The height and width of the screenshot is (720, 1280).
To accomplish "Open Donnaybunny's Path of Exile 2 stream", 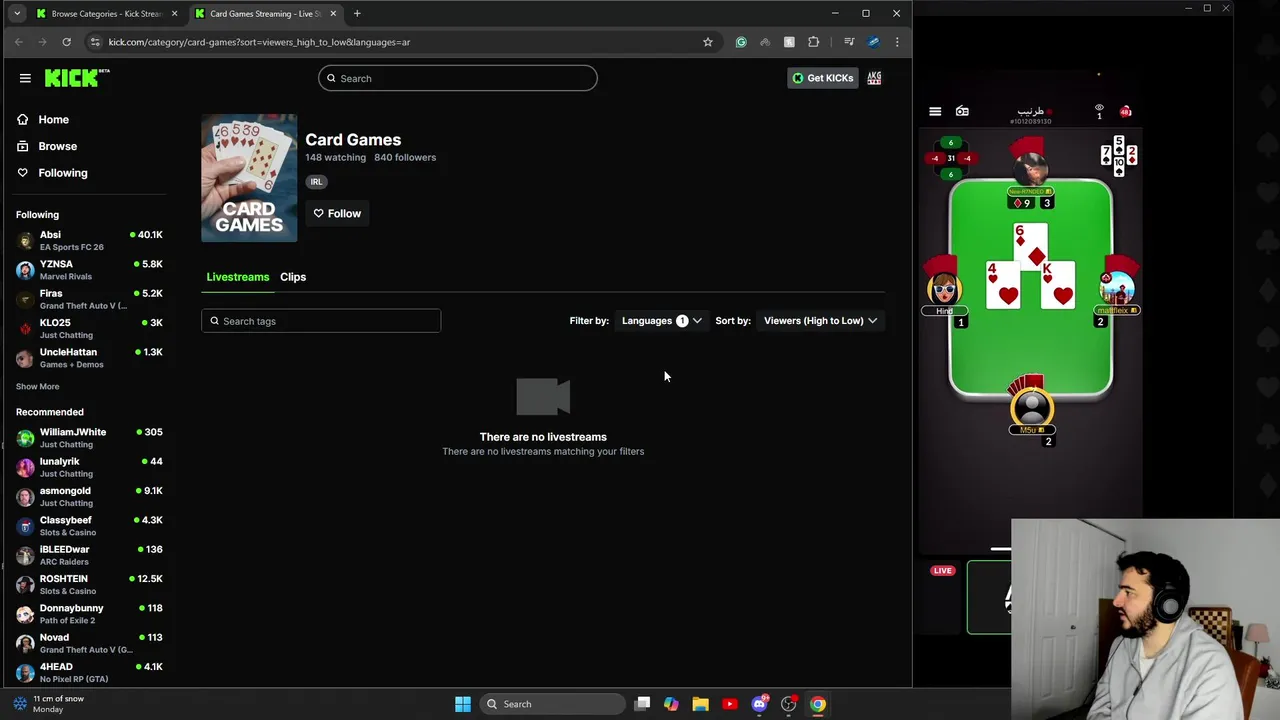I will (89, 614).
